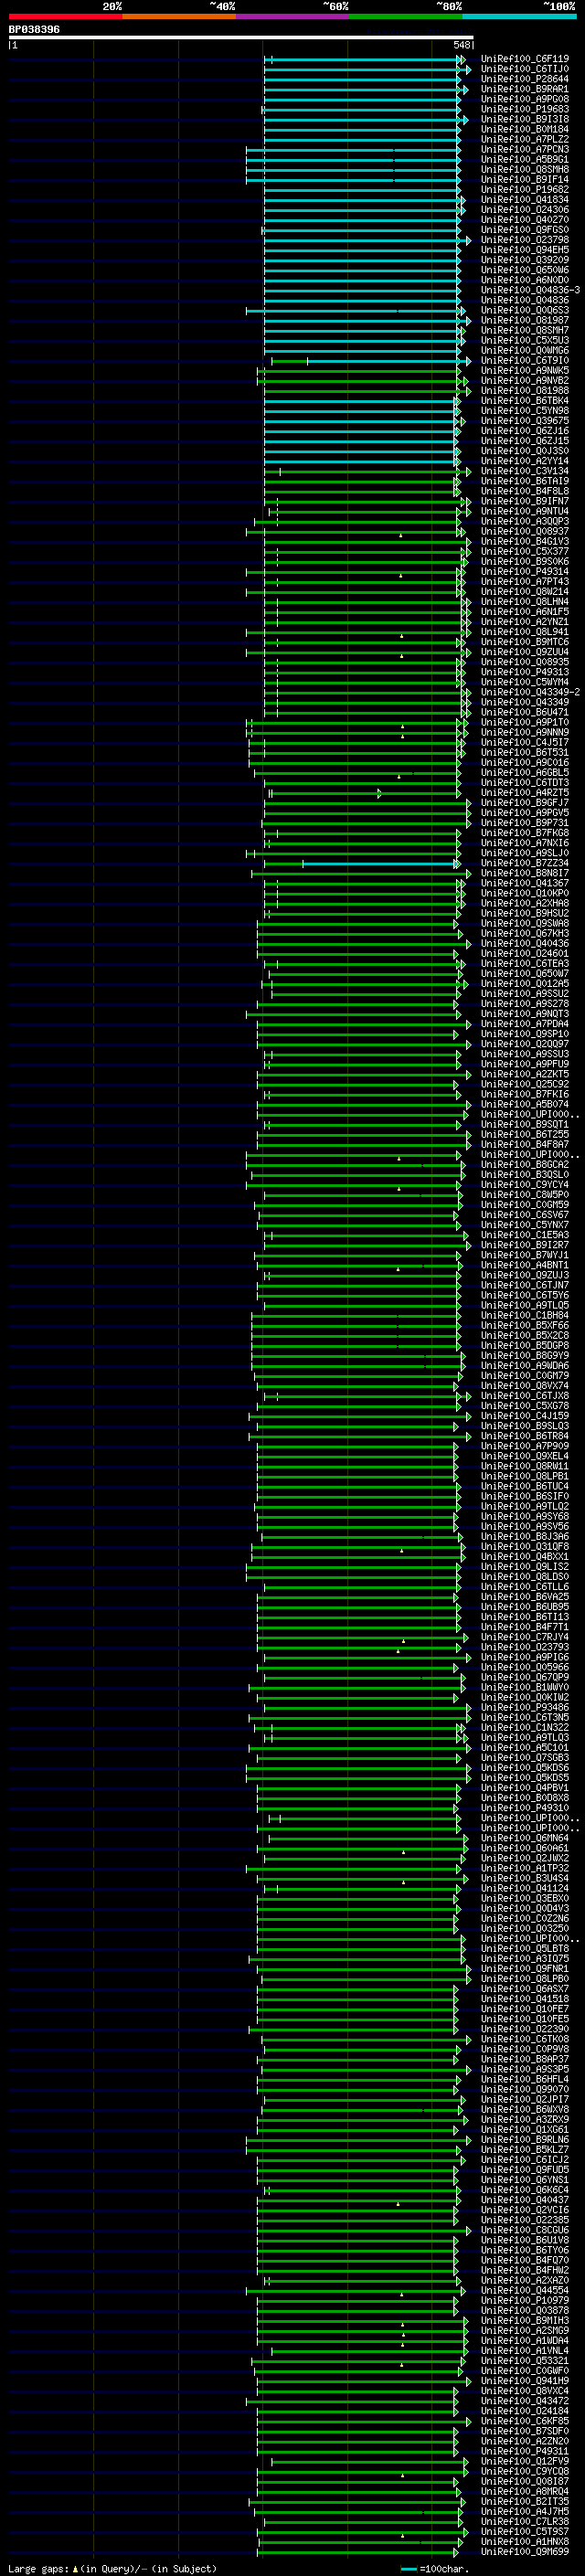Click the UniRef100_A9NVB2 hit label

coord(525,381)
